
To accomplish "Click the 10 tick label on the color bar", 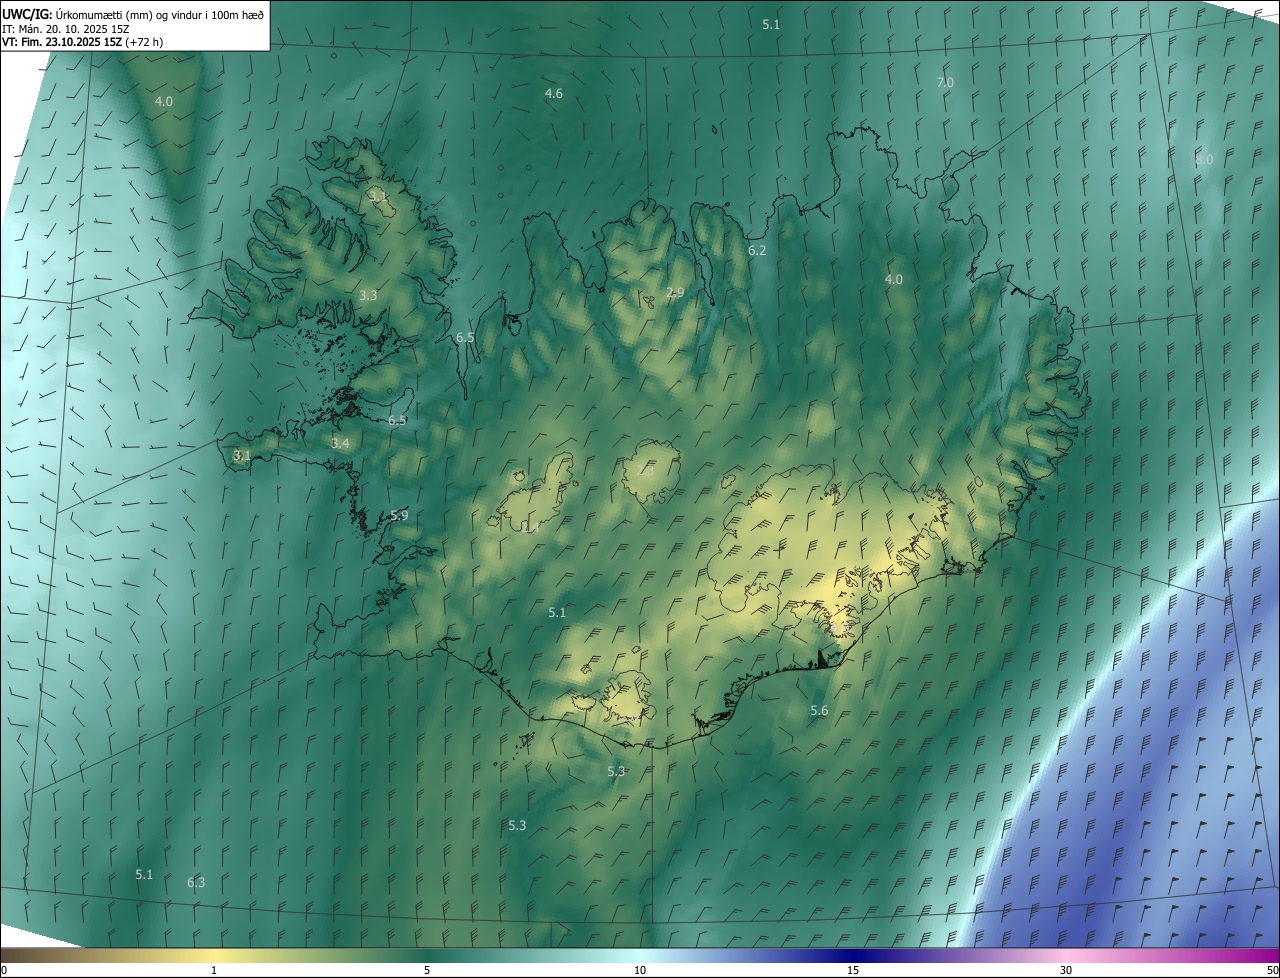I will tap(640, 970).
